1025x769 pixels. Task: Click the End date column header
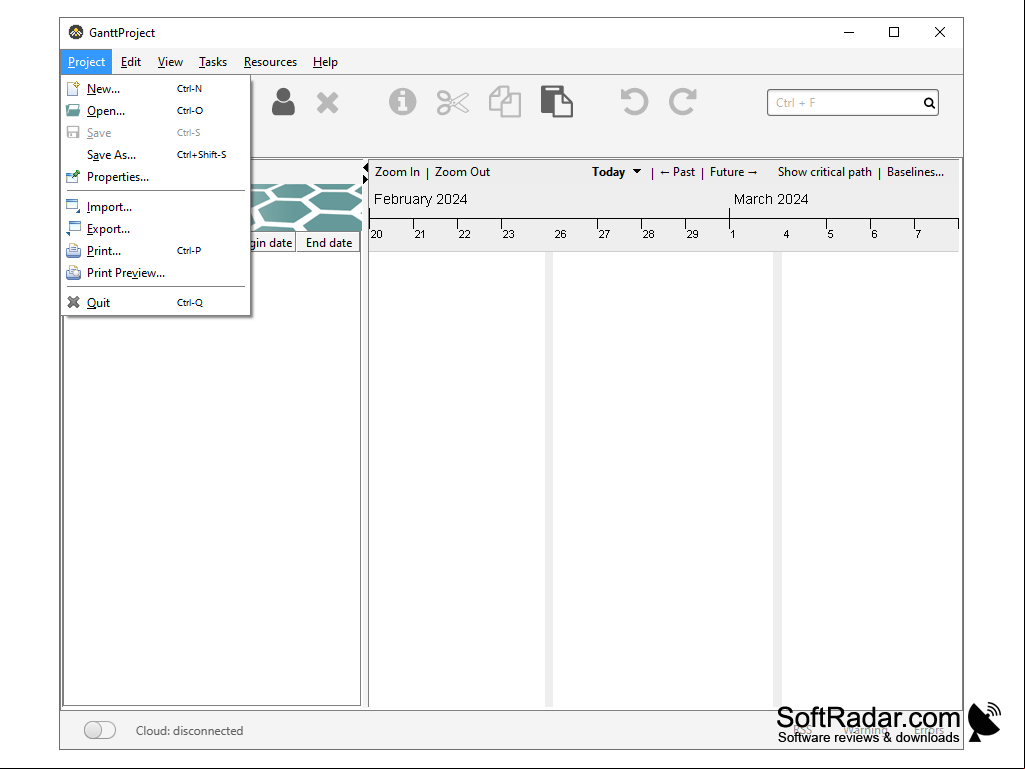[328, 243]
